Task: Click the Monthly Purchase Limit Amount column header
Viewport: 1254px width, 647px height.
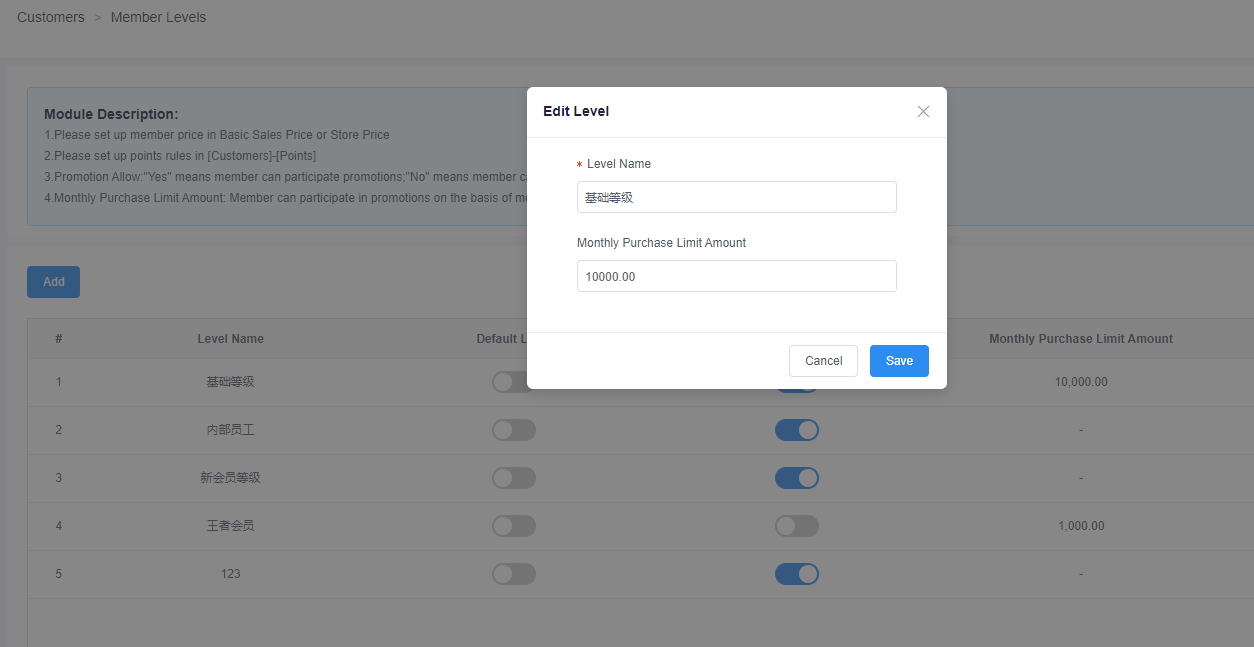Action: pyautogui.click(x=1081, y=339)
